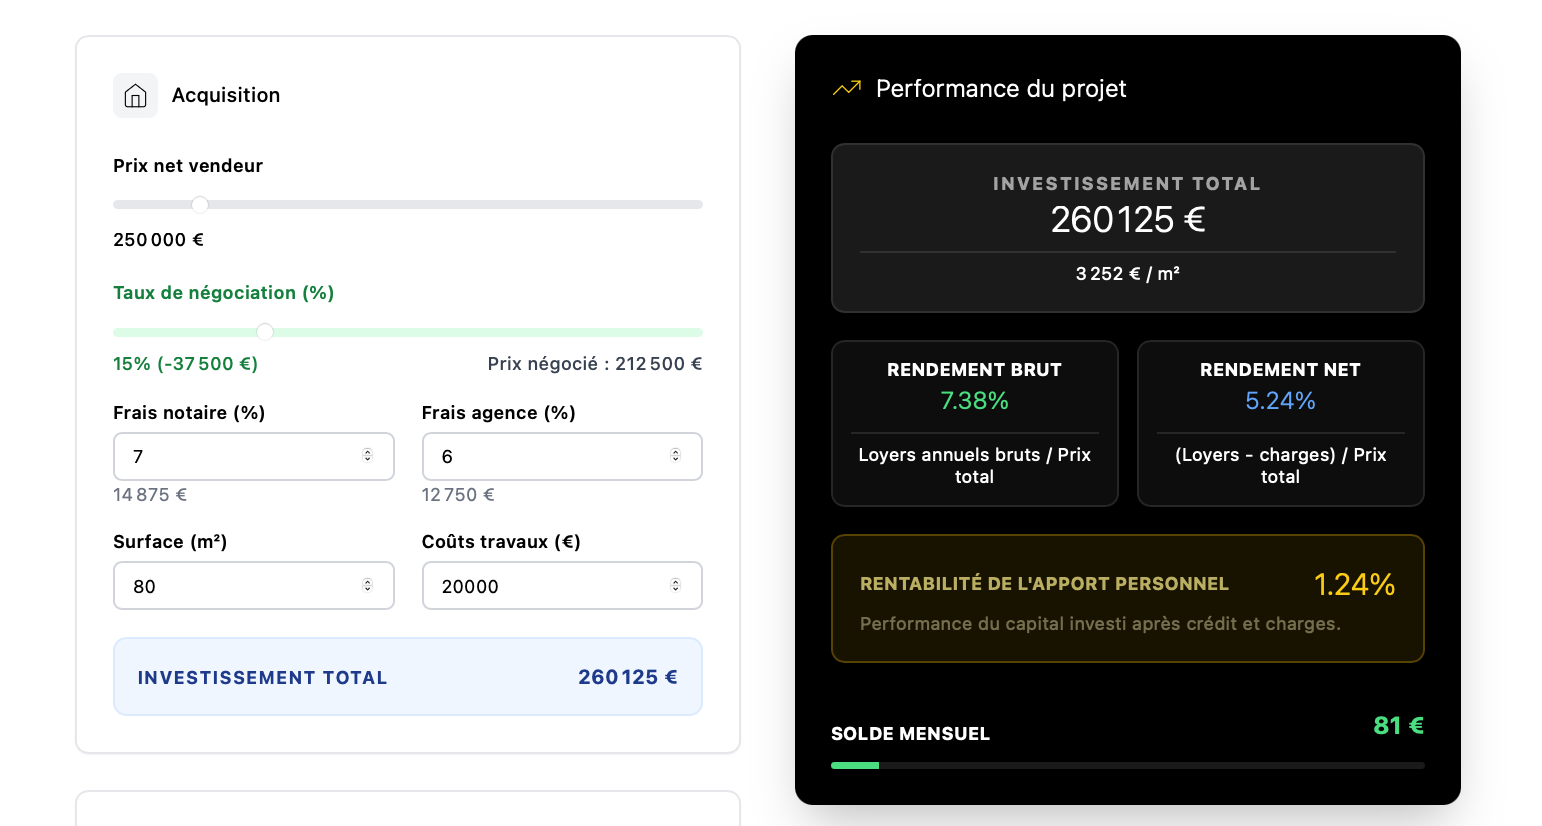Image resolution: width=1542 pixels, height=826 pixels.
Task: Use the stepper arrows in Surface field
Action: tap(367, 586)
